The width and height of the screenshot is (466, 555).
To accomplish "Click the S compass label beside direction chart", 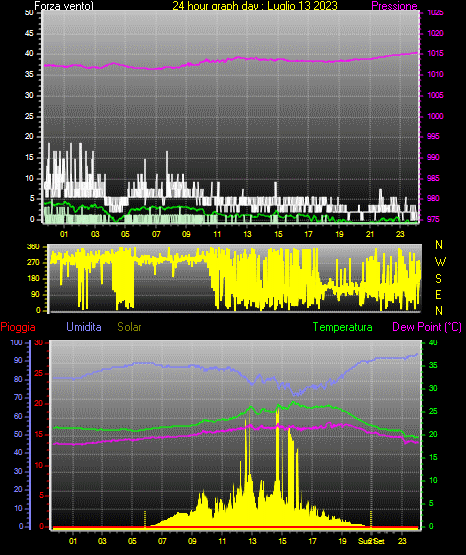I will click(x=439, y=279).
